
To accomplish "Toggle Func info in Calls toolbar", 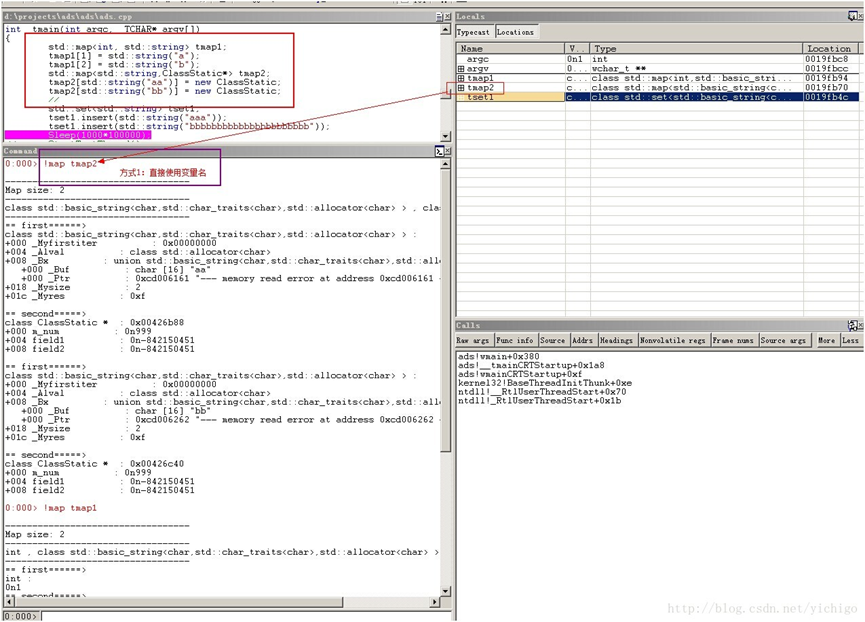I will [515, 340].
